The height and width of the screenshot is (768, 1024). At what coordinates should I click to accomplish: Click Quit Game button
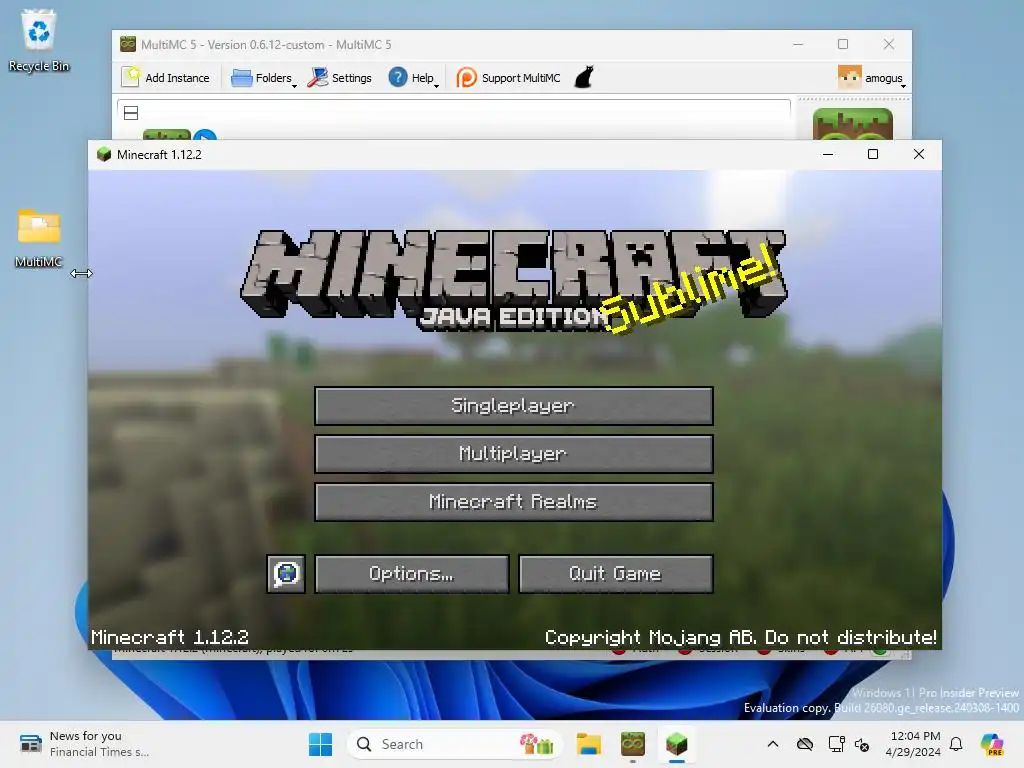pyautogui.click(x=616, y=574)
